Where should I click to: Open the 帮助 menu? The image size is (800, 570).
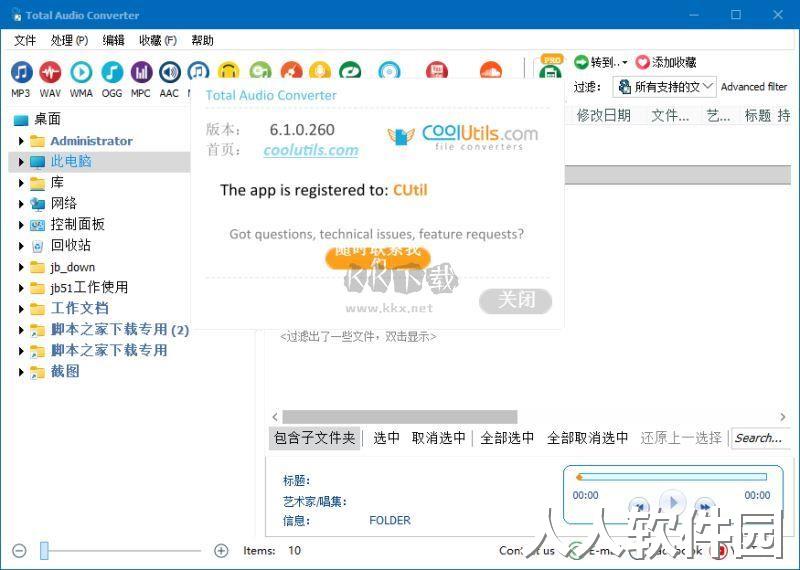(x=202, y=40)
